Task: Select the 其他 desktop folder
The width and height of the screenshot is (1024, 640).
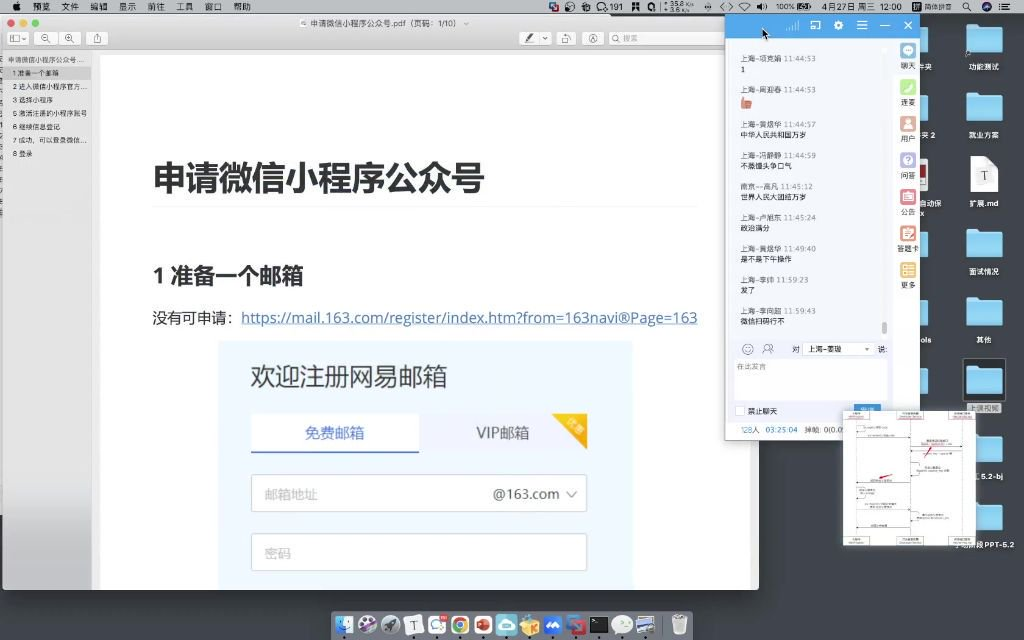Action: coord(984,320)
